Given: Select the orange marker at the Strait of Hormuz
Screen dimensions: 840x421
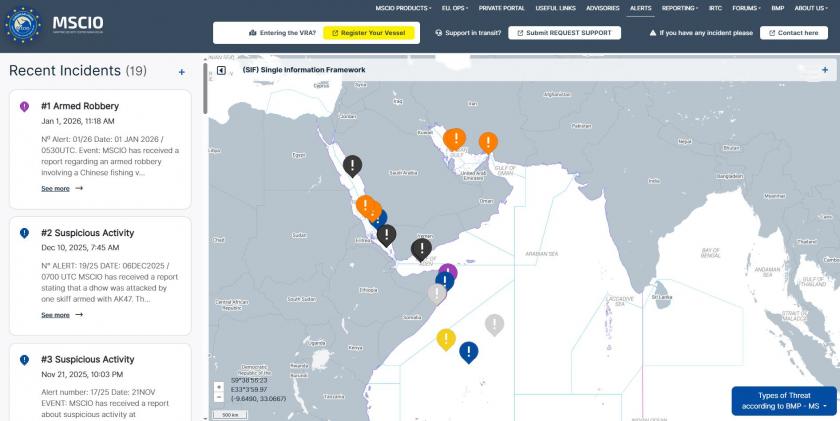Looking at the screenshot, I should click(x=488, y=142).
